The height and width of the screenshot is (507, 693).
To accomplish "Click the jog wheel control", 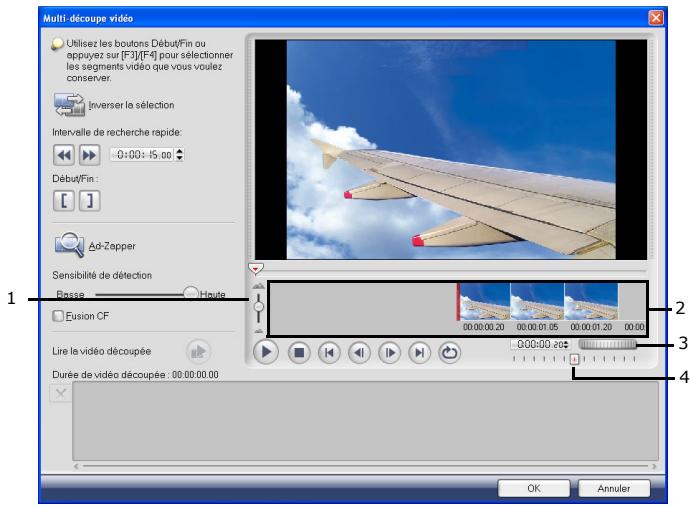I will click(608, 344).
